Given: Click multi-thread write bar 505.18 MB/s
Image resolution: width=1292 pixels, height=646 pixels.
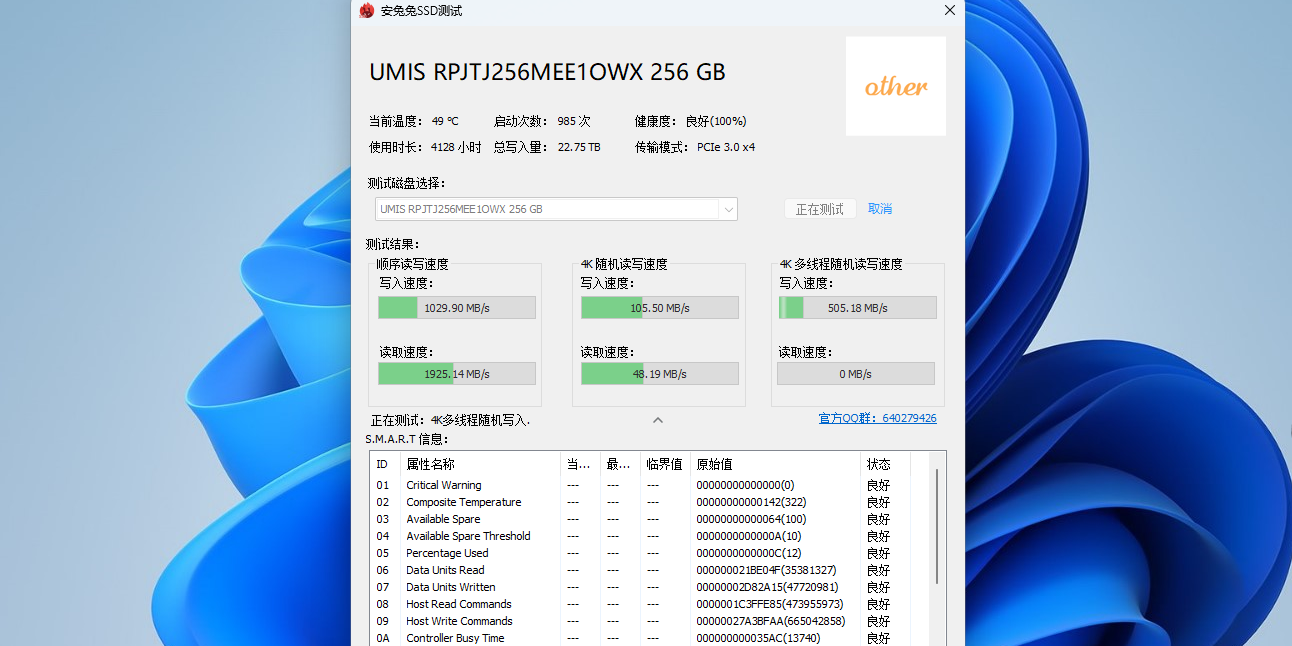Looking at the screenshot, I should point(858,308).
